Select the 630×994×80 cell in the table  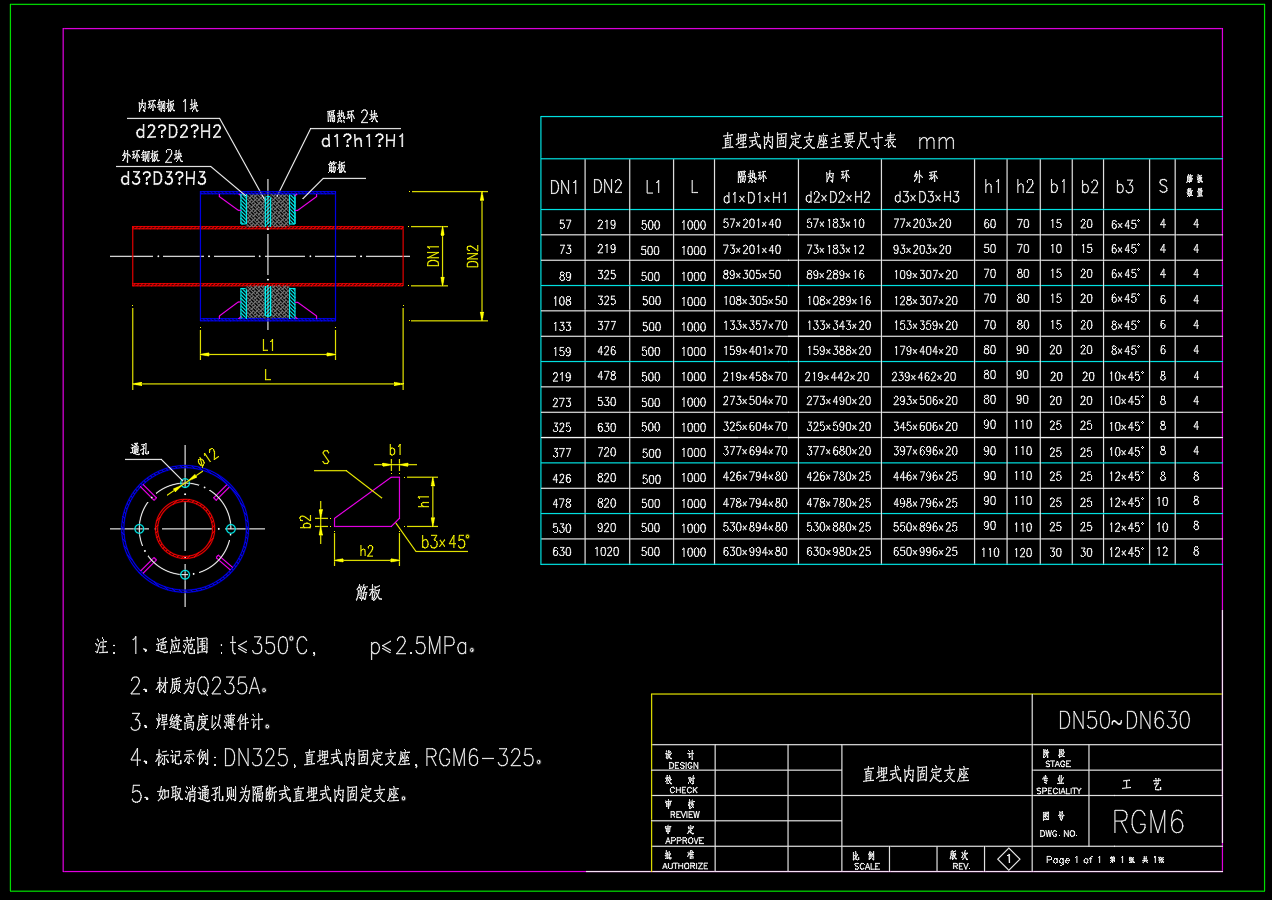754,552
